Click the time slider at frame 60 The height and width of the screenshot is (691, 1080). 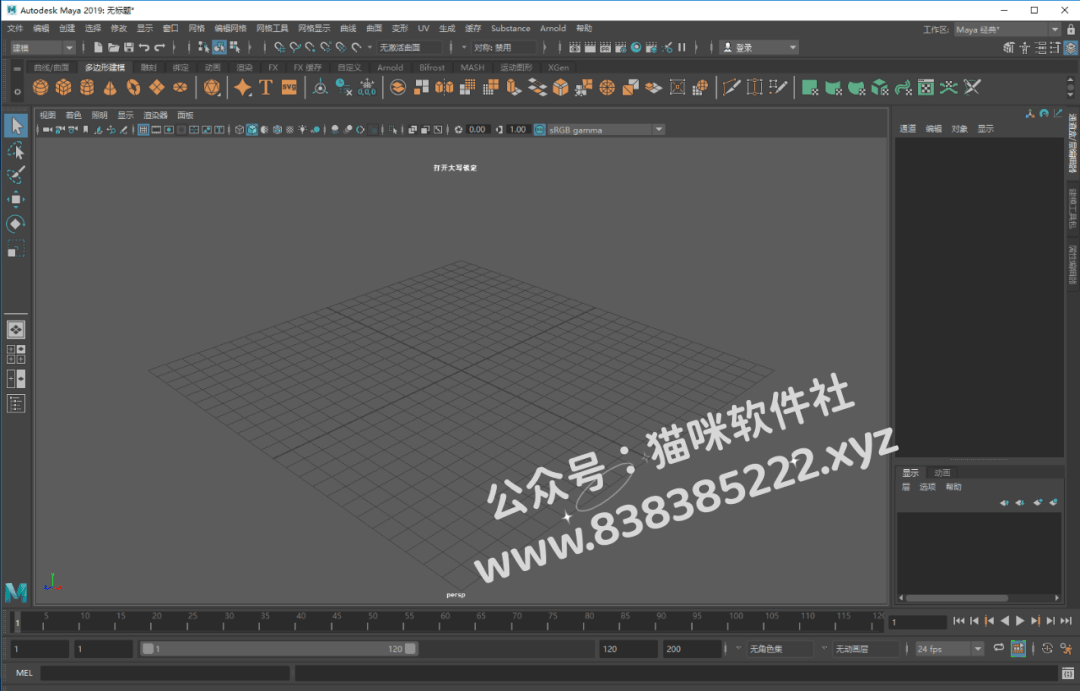445,621
